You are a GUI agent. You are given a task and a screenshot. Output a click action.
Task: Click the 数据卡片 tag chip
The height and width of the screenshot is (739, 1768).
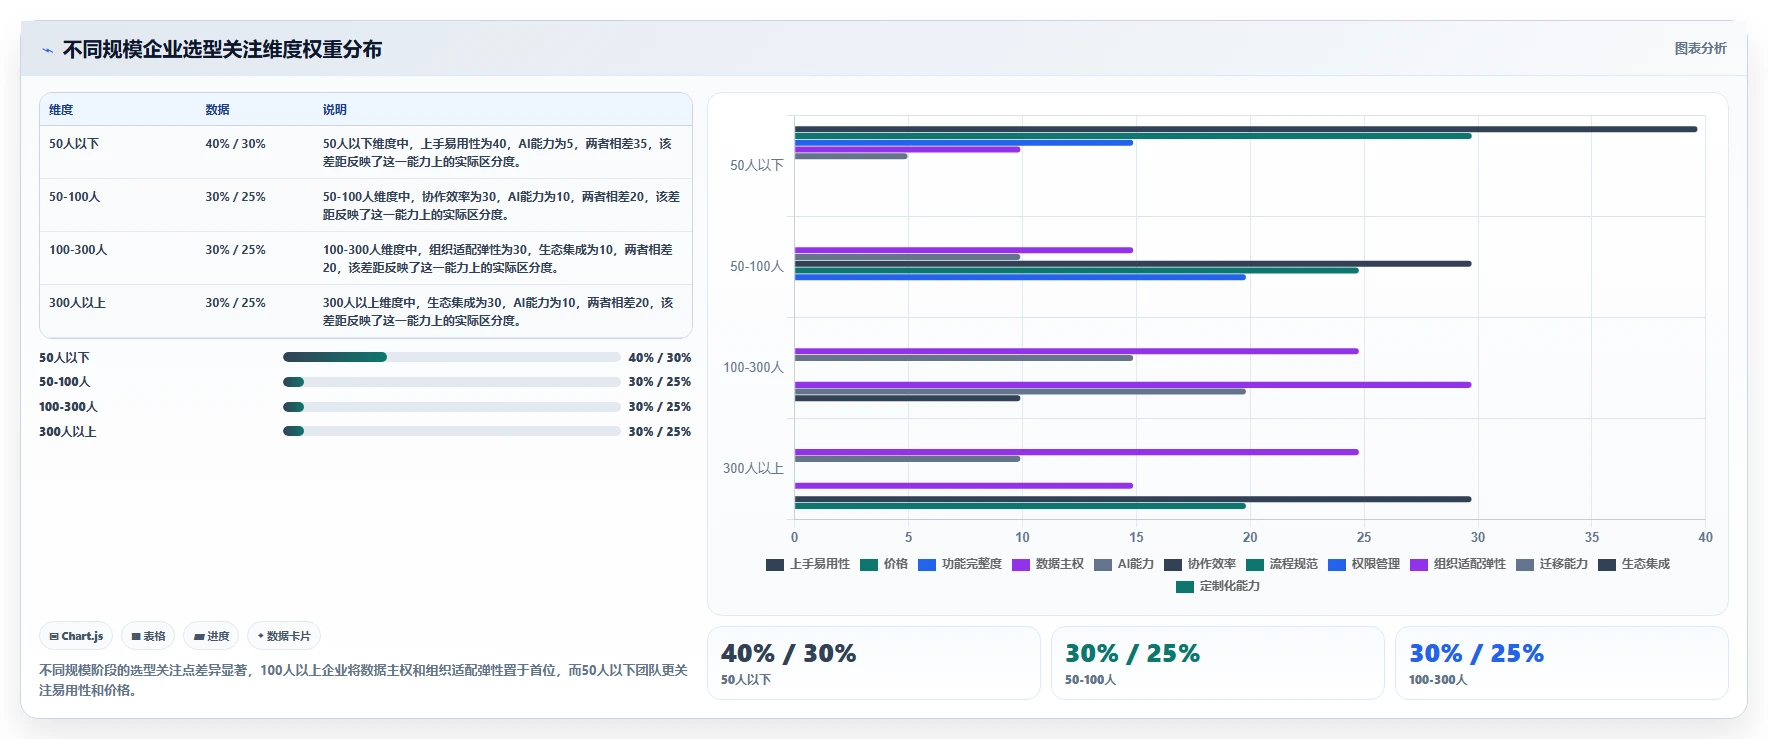284,636
